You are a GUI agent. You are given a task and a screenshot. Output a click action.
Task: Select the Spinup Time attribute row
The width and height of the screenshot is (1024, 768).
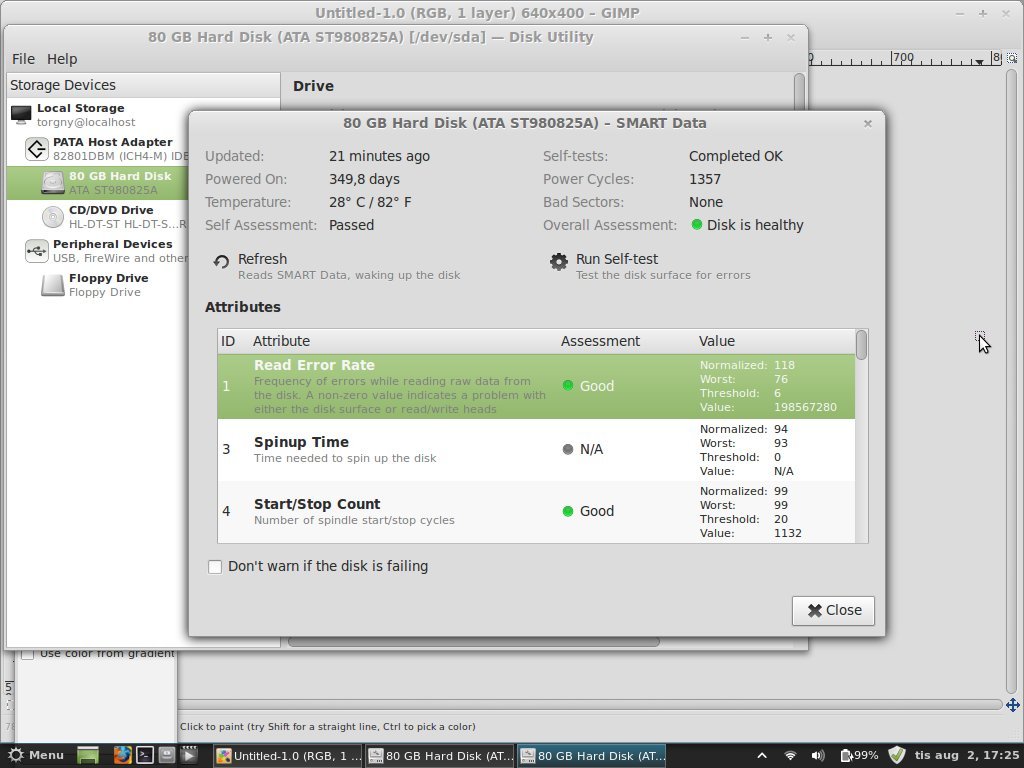(536, 450)
